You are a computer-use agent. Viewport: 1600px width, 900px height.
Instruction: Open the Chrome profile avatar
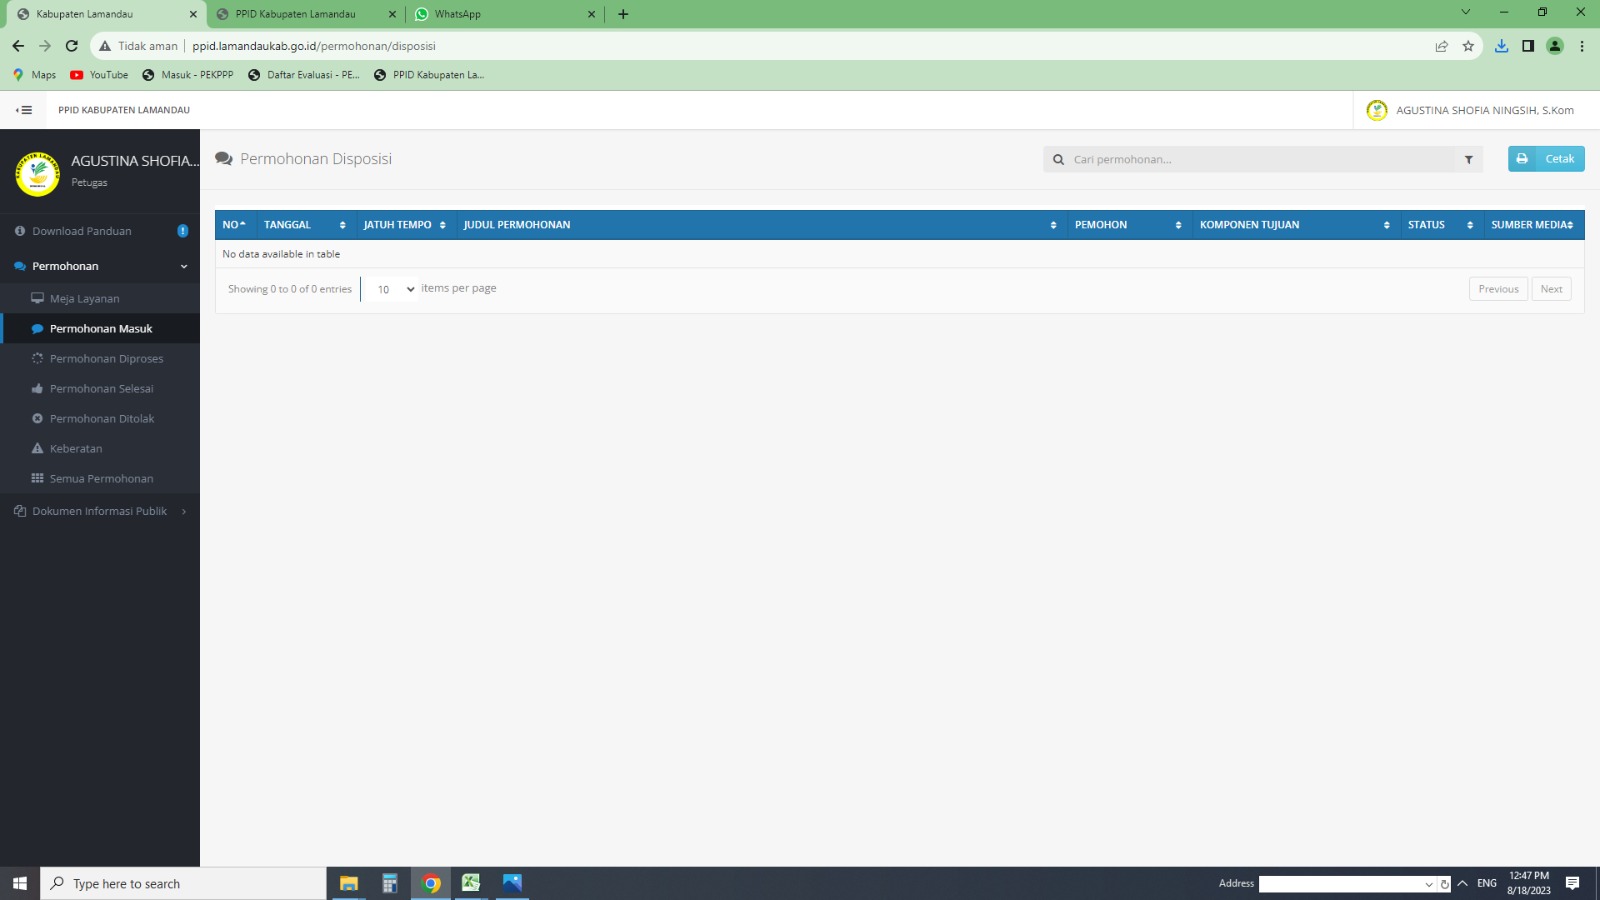1555,46
